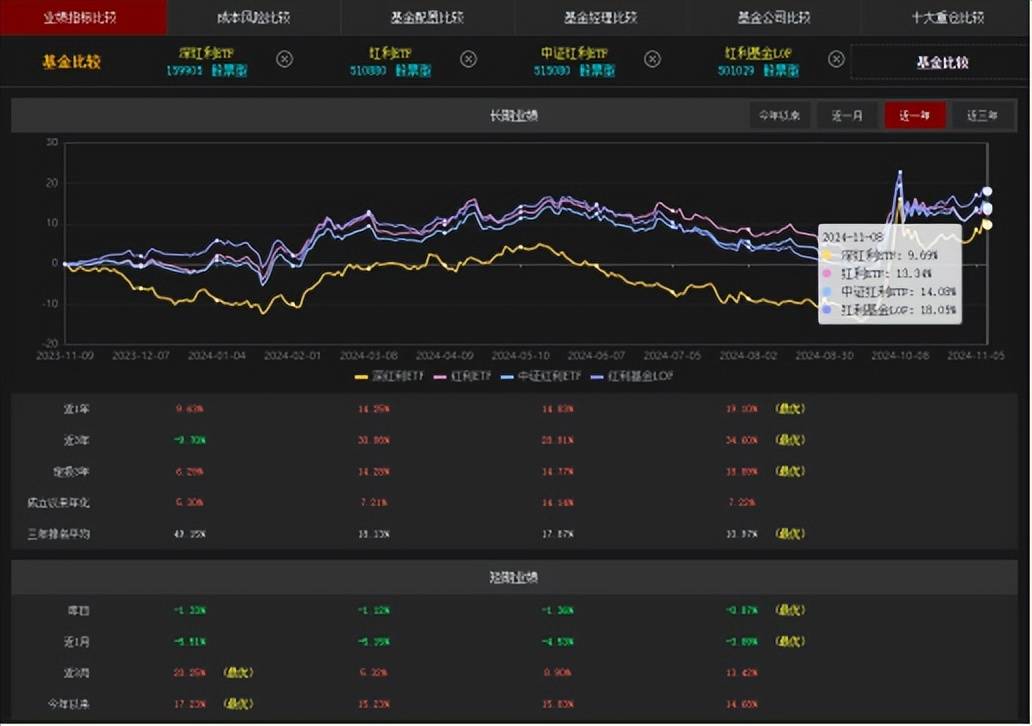Click the 2024-05-10 x-axis date label
The image size is (1032, 726).
pos(521,355)
